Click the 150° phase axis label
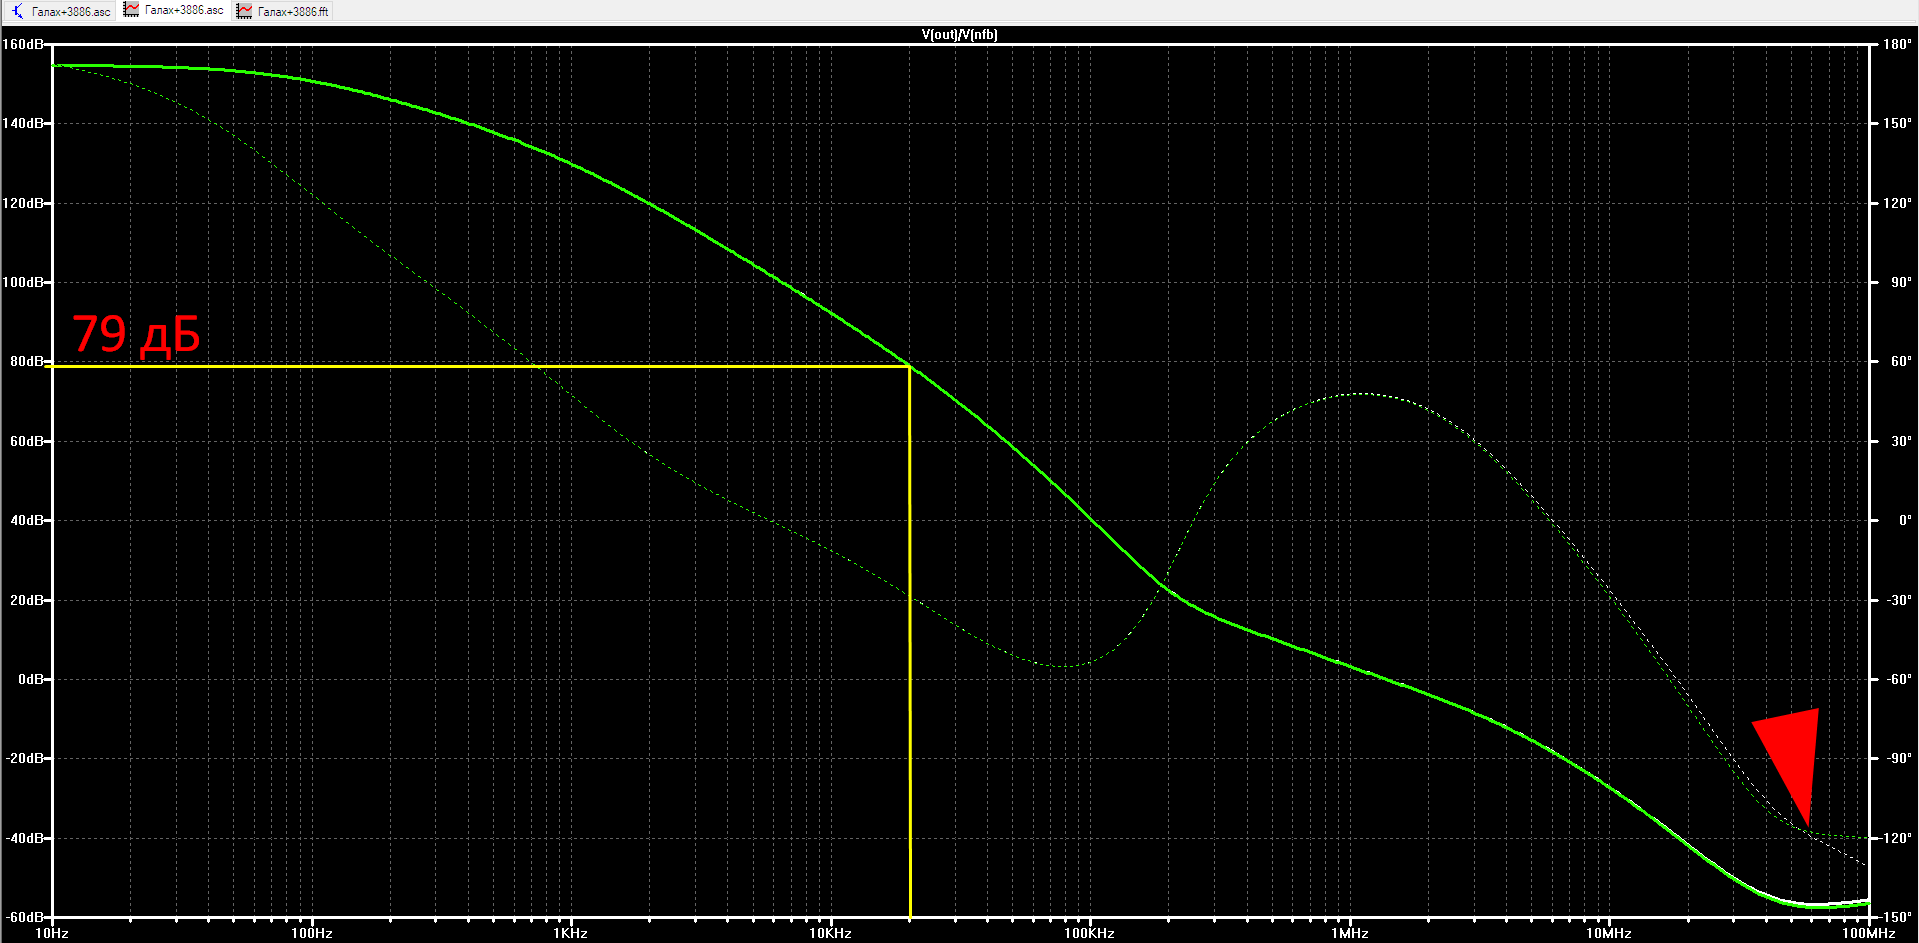This screenshot has height=943, width=1919. coord(1897,123)
